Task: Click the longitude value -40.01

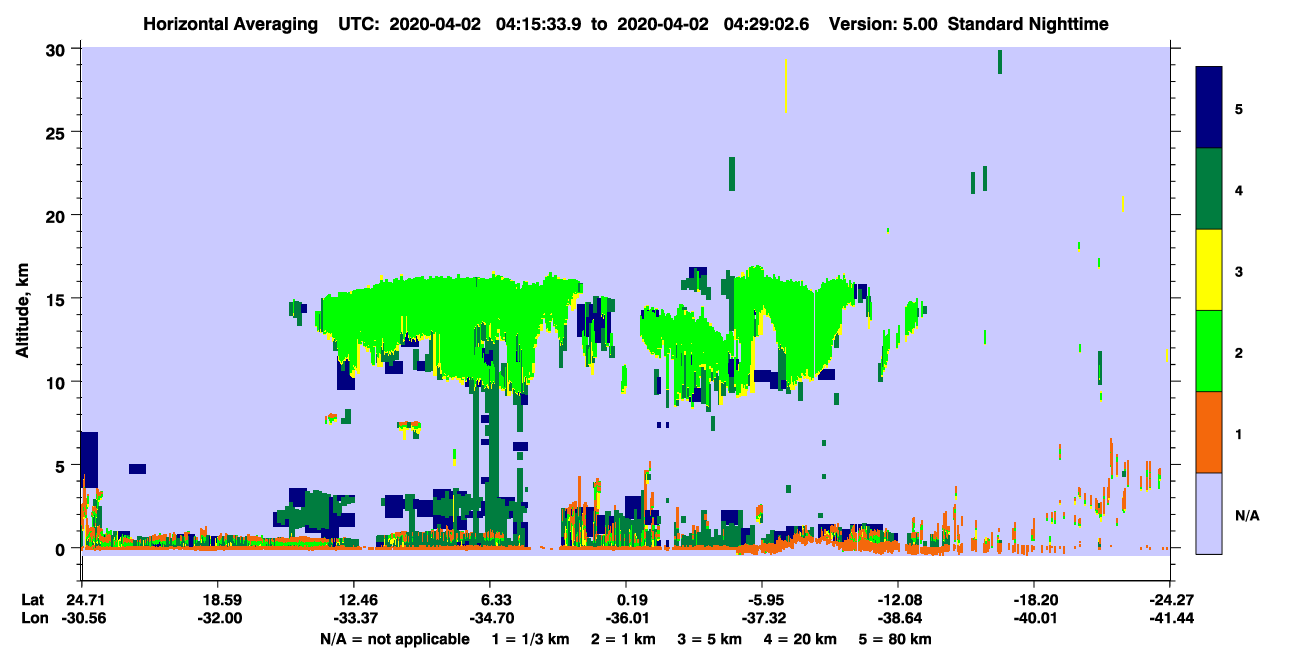Action: (1034, 618)
